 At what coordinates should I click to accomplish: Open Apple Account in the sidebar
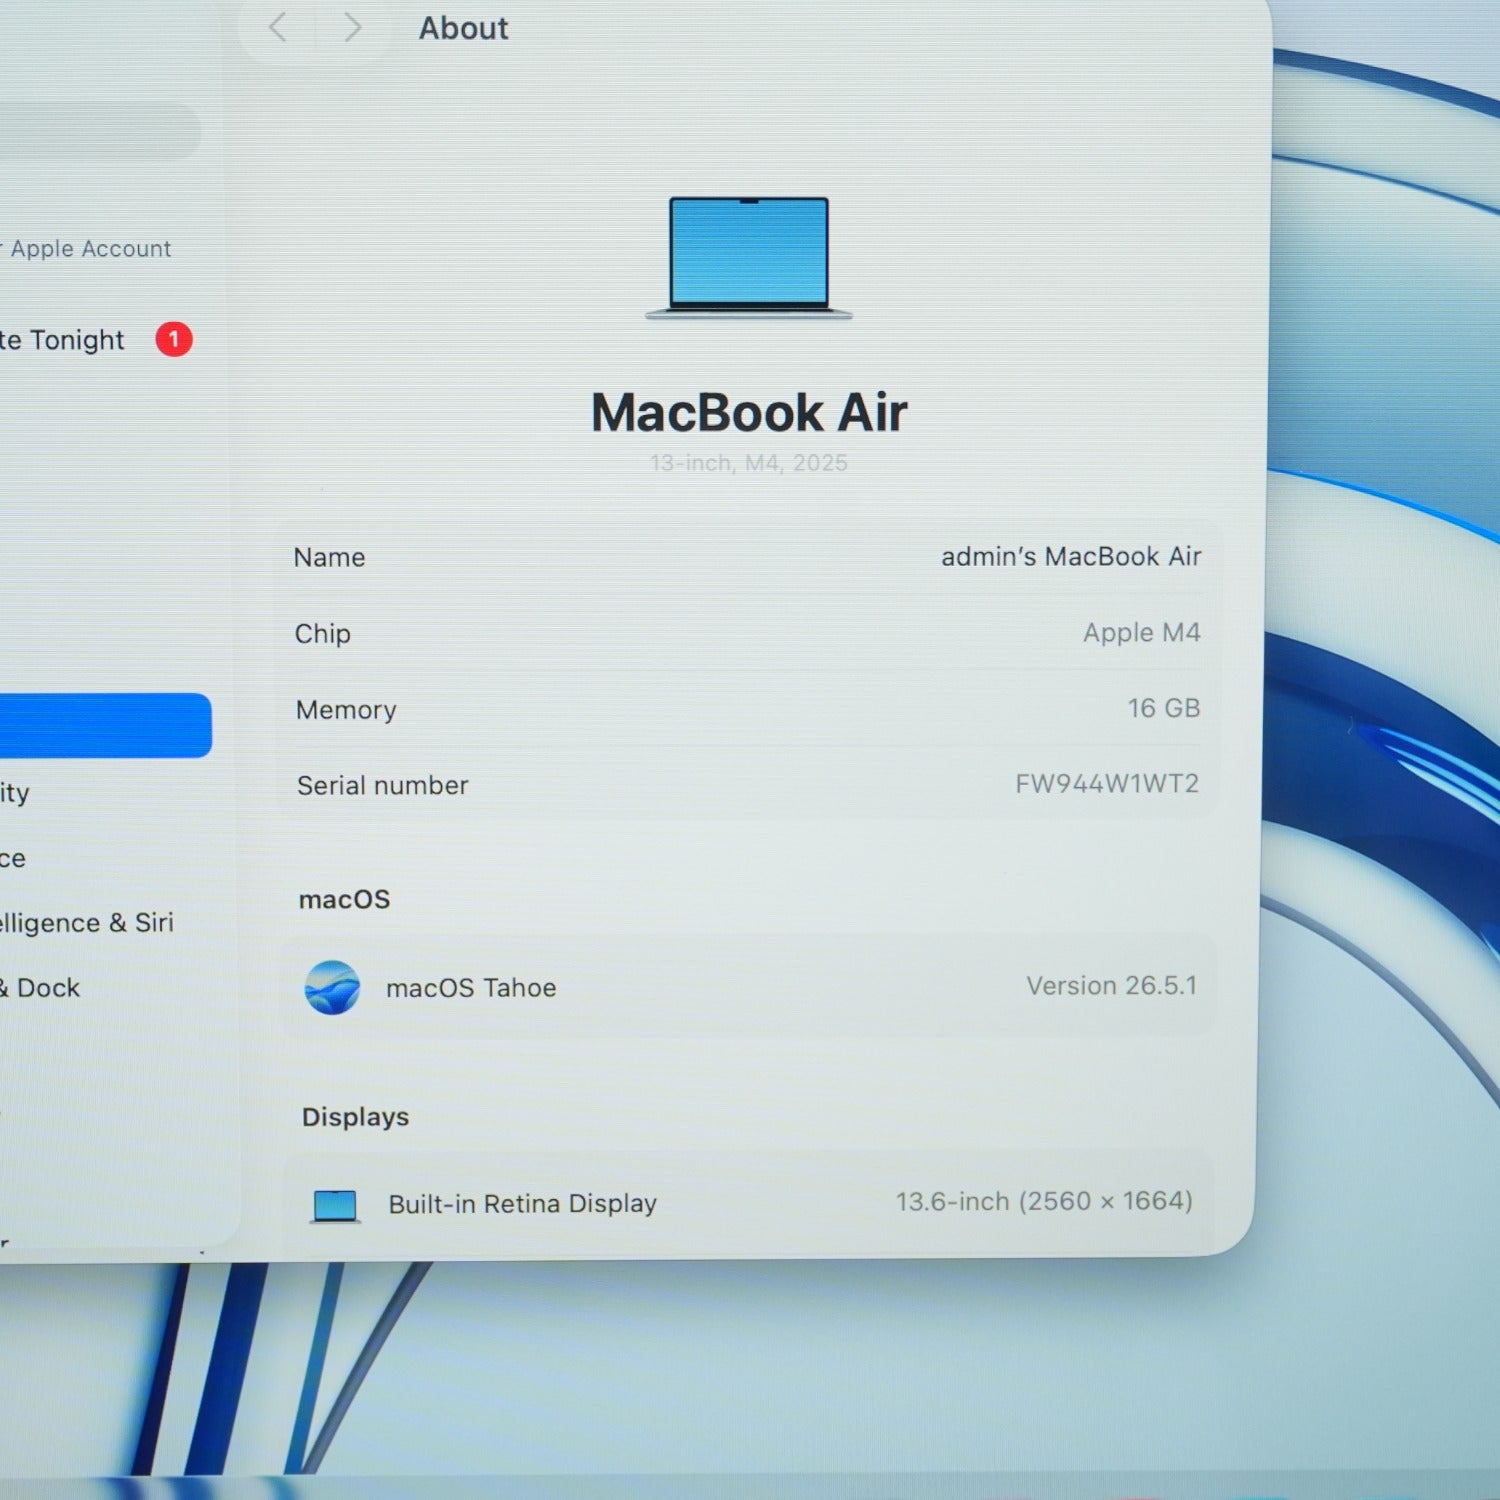86,248
